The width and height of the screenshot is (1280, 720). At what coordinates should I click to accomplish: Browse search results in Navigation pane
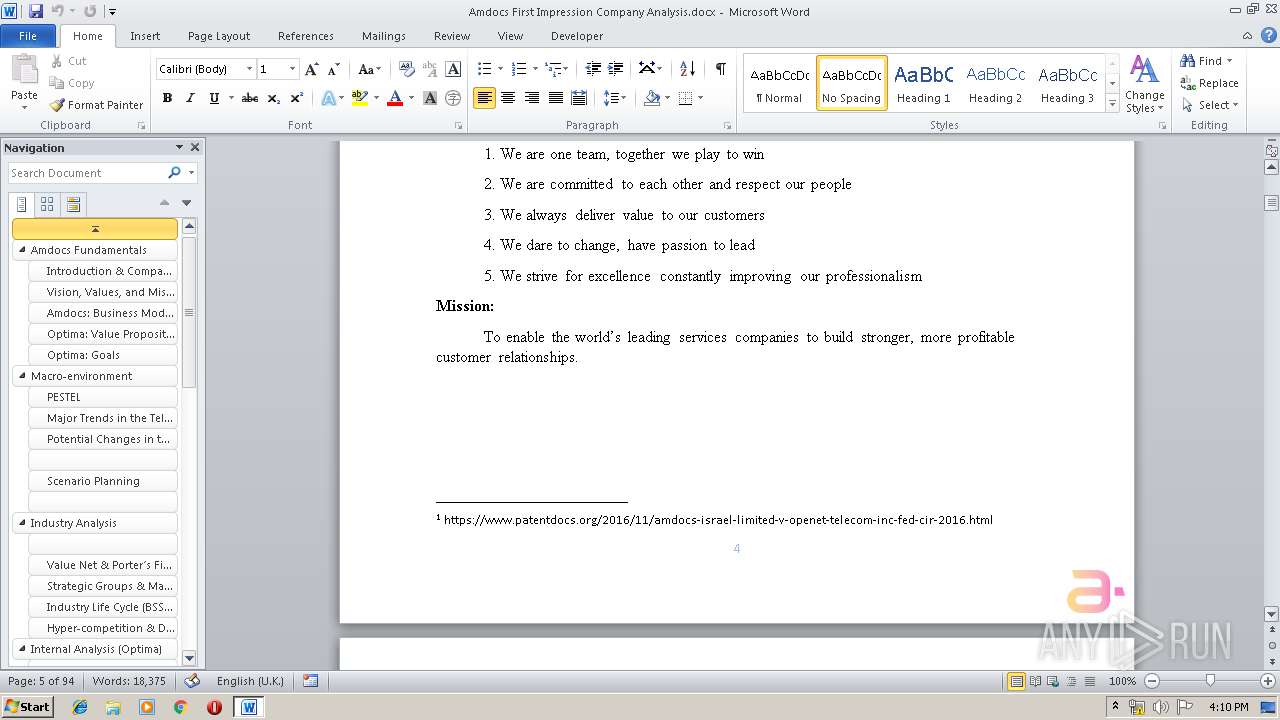[x=73, y=204]
